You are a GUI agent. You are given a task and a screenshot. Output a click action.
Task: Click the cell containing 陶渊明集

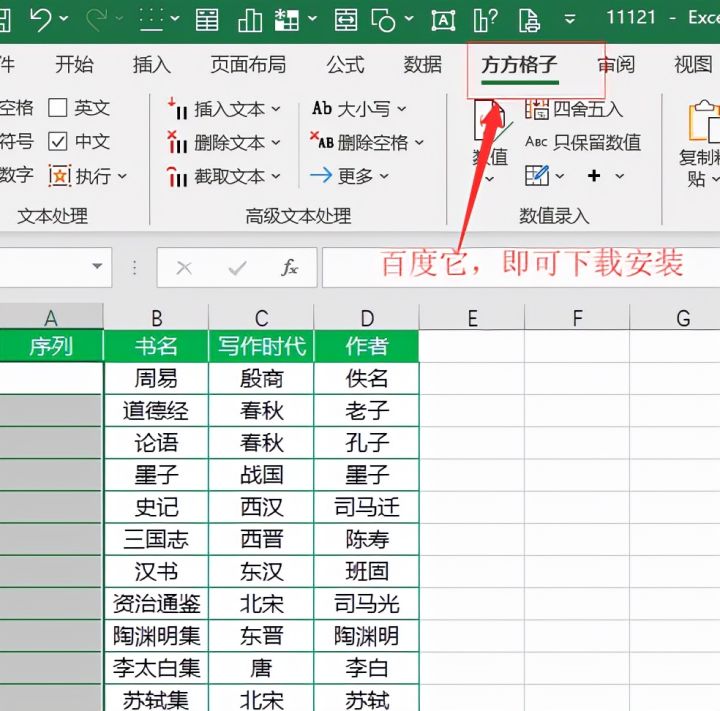[x=156, y=636]
